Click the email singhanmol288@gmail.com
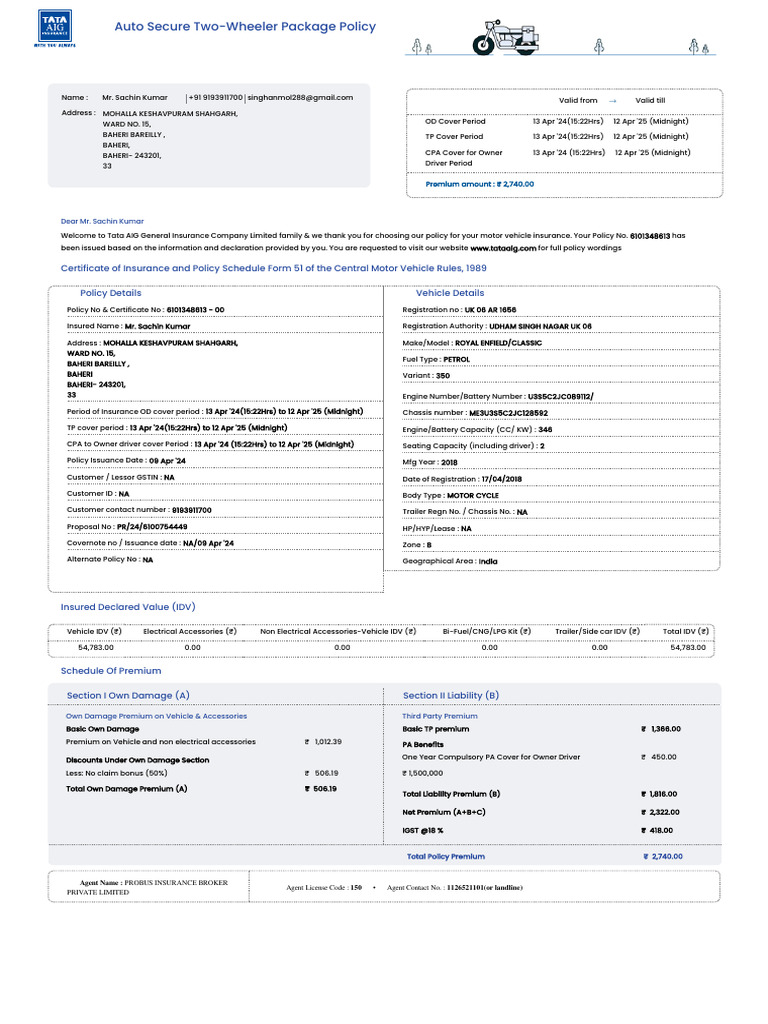Screen dimensions: 768x1024 point(300,97)
